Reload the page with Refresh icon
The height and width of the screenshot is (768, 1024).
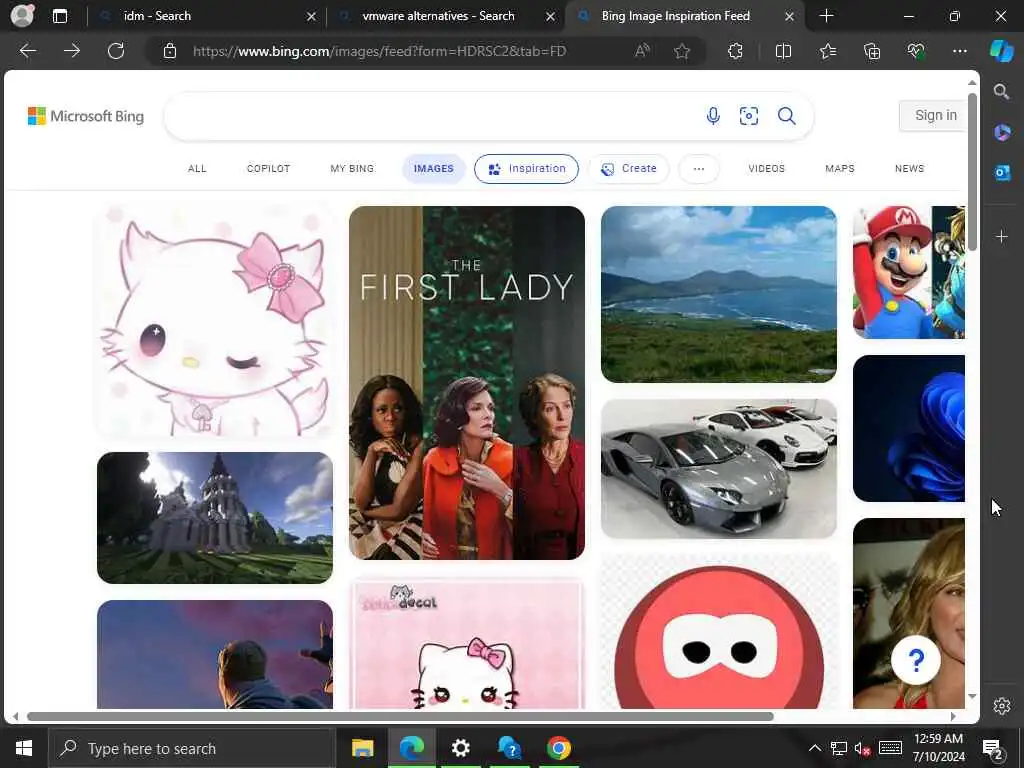coord(116,51)
